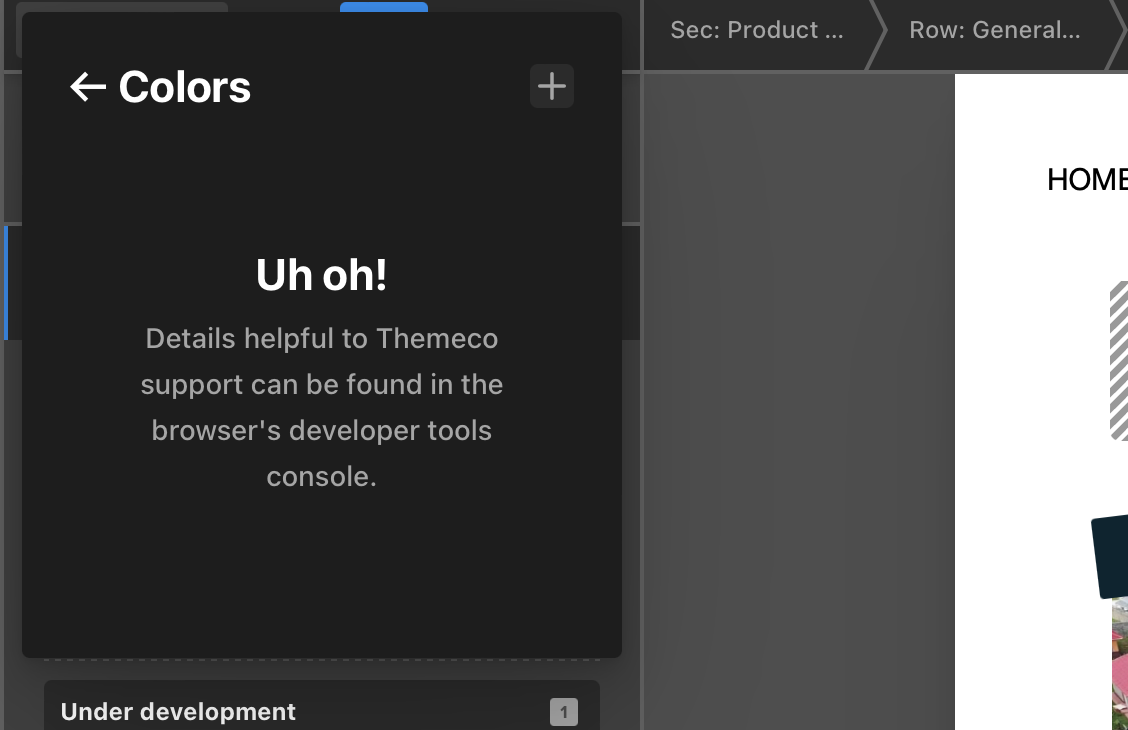Screen dimensions: 1128x730
Task: Click the back arrow beside Colors
Action: (x=88, y=87)
